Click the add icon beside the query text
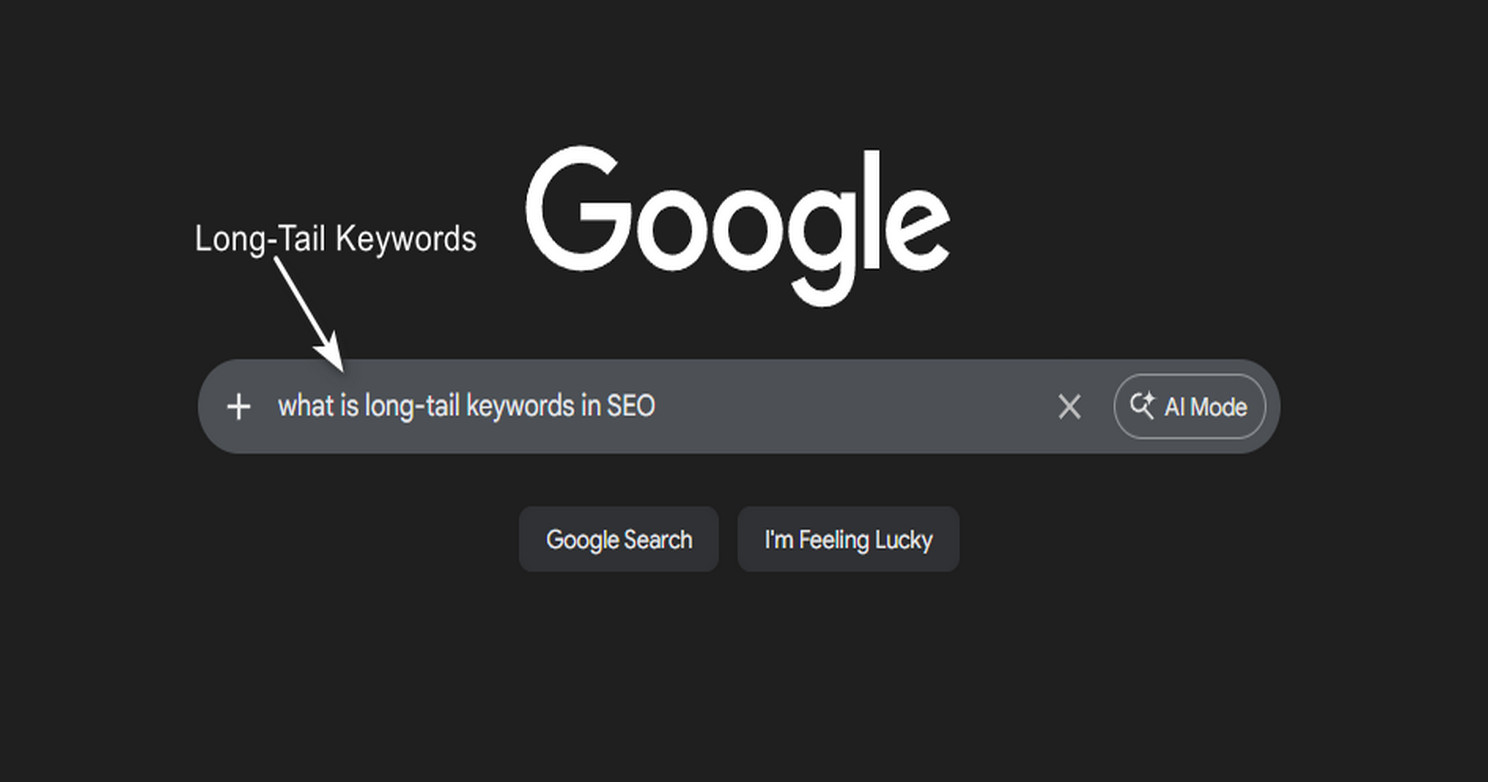The image size is (1488, 782). (239, 406)
